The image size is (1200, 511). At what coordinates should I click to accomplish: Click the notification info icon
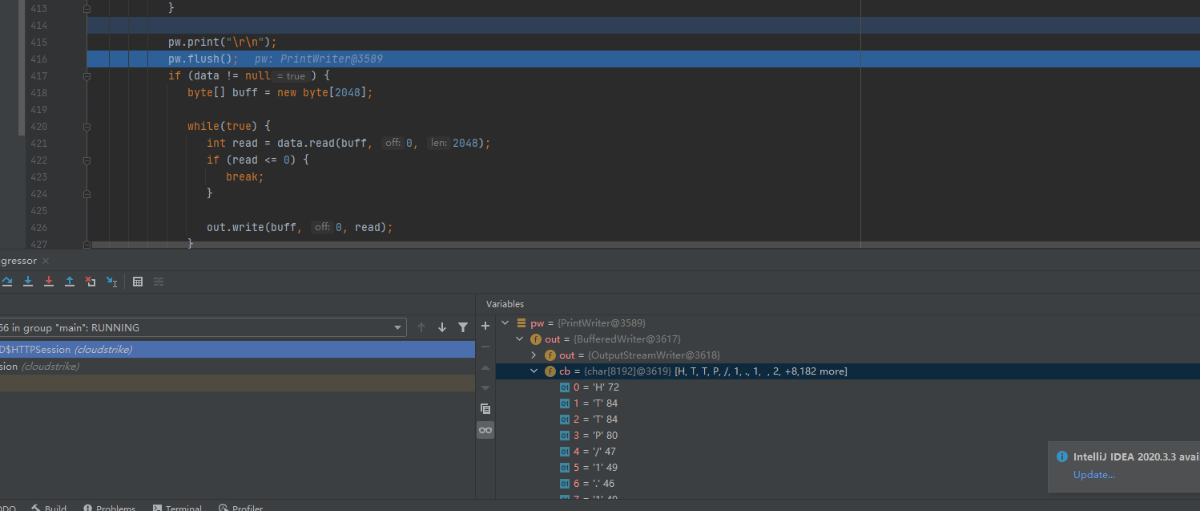pyautogui.click(x=1062, y=456)
